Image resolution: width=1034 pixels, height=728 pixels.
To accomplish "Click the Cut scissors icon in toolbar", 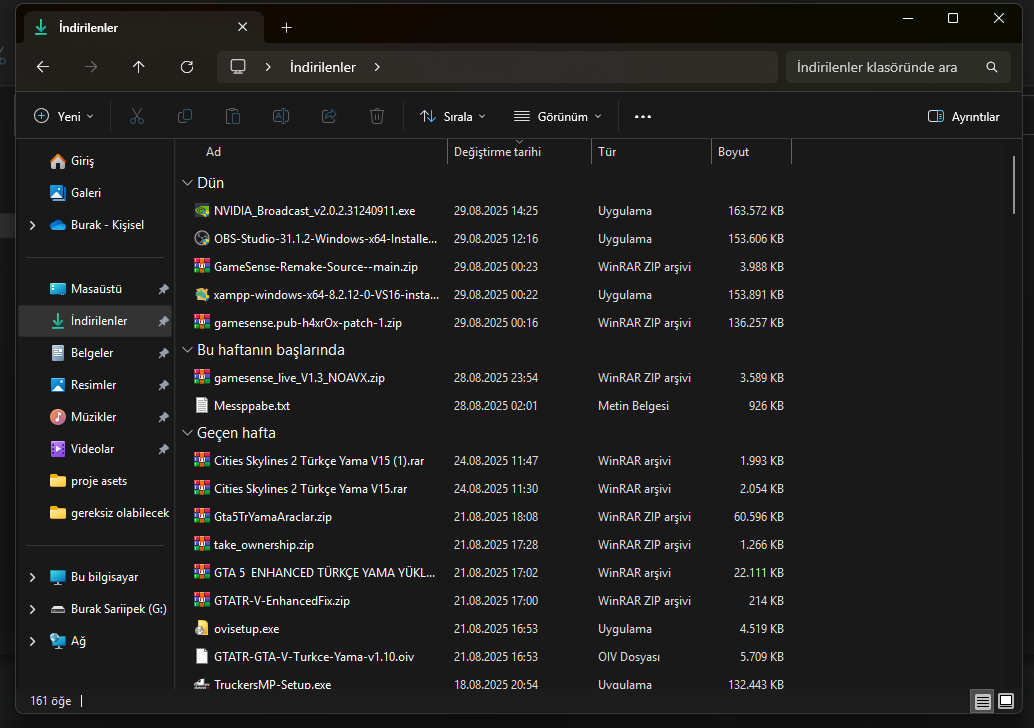I will (137, 116).
